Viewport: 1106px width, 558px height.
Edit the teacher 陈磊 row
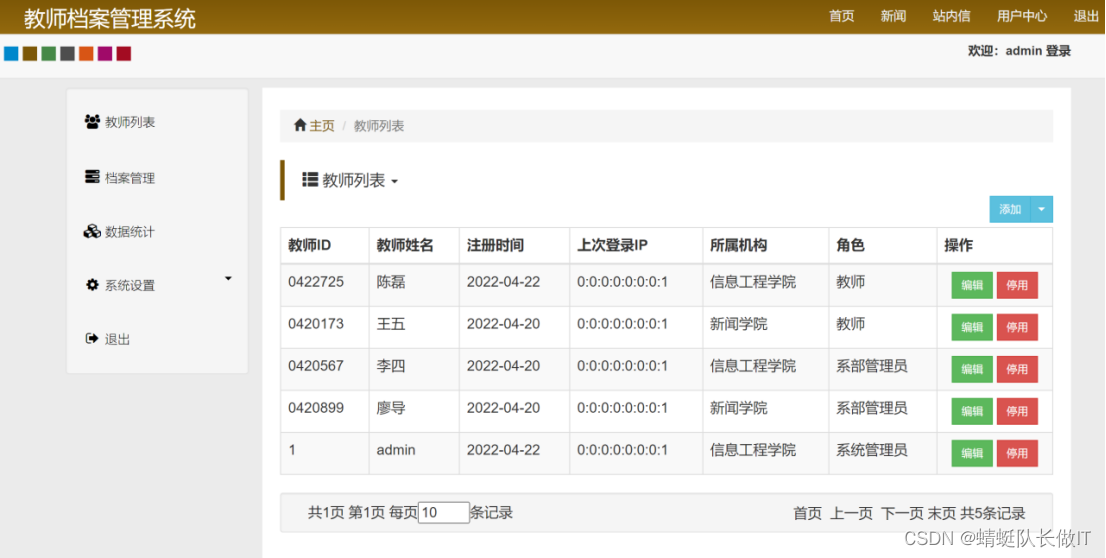pos(972,285)
